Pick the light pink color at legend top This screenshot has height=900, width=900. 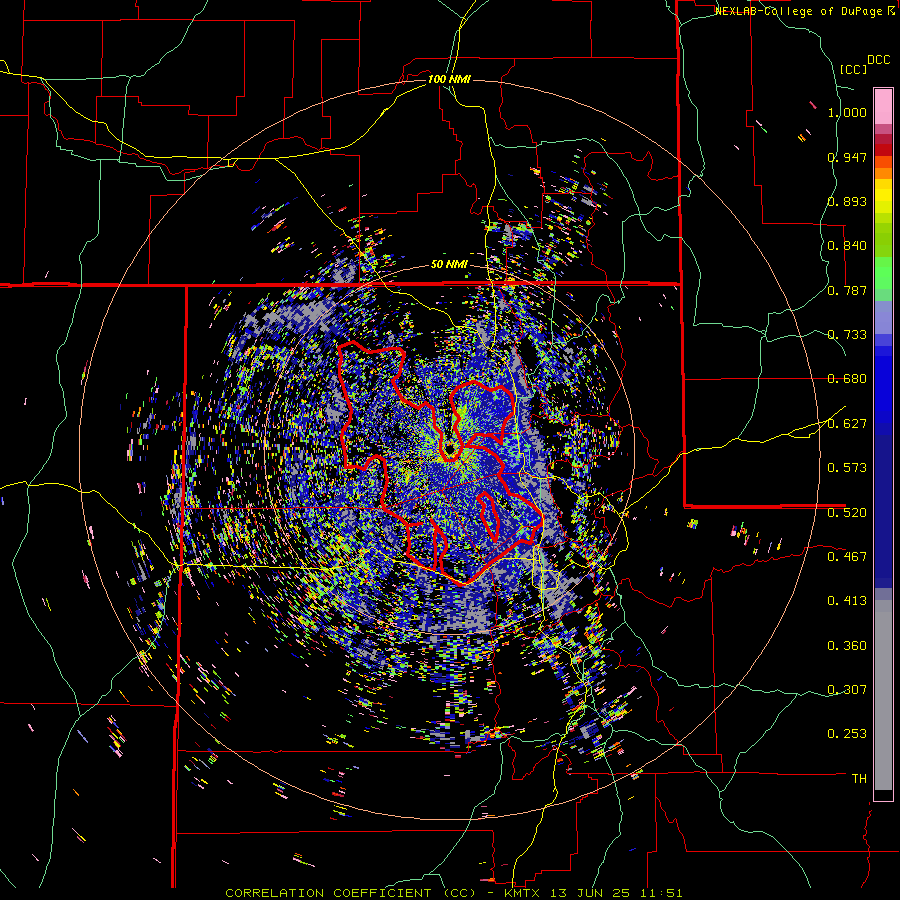pyautogui.click(x=883, y=106)
